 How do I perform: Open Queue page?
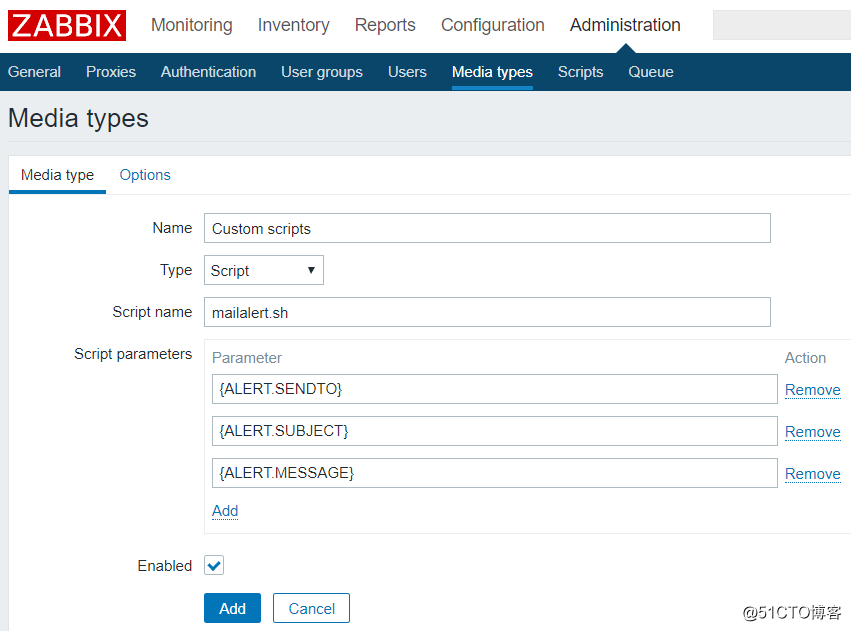[x=651, y=72]
